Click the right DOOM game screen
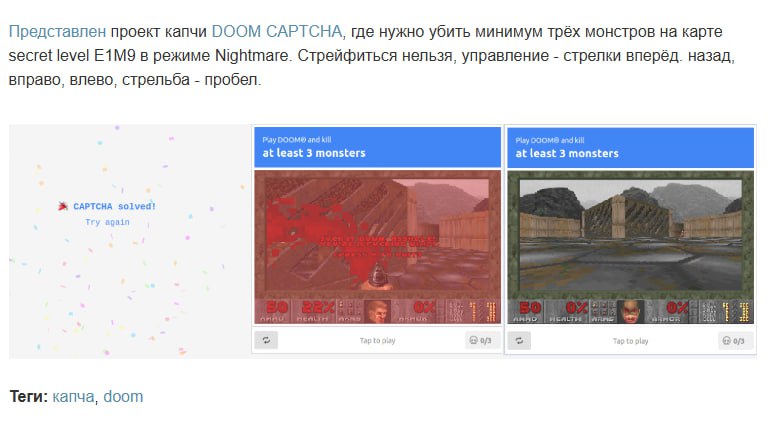Image resolution: width=770 pixels, height=424 pixels. point(631,247)
